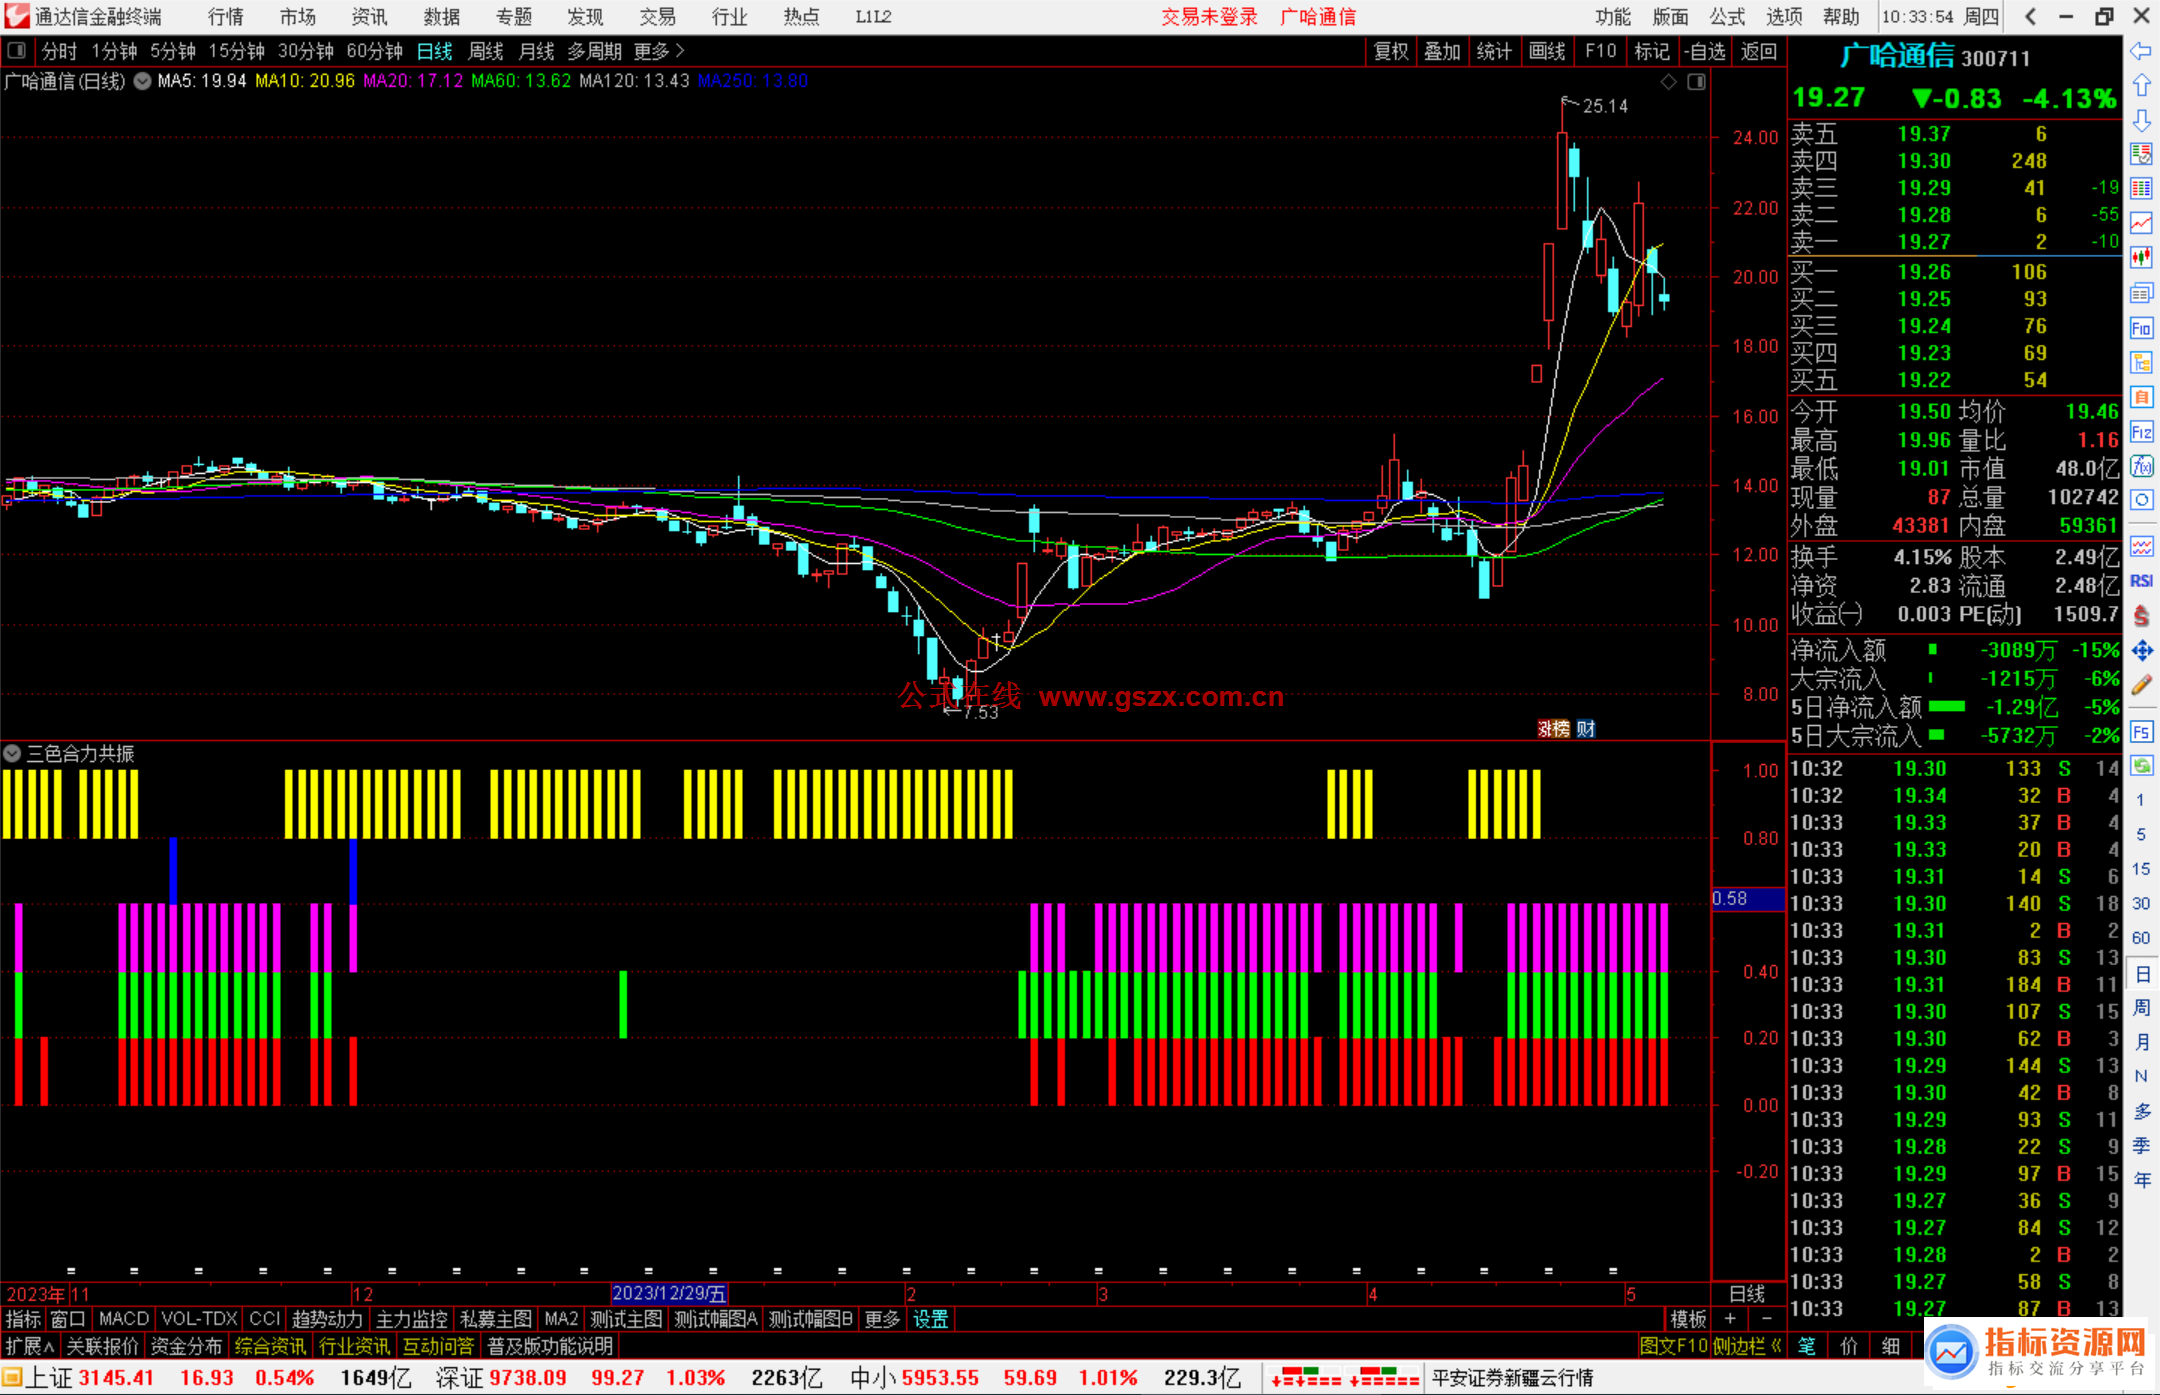Collapse the 侧边栏 sidebar toggle
2160x1395 pixels.
point(1747,1346)
